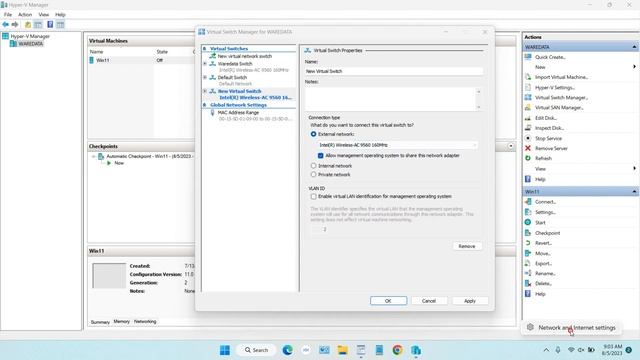Viewport: 640px width, 360px height.
Task: Click Revert action for Win11
Action: coord(543,243)
